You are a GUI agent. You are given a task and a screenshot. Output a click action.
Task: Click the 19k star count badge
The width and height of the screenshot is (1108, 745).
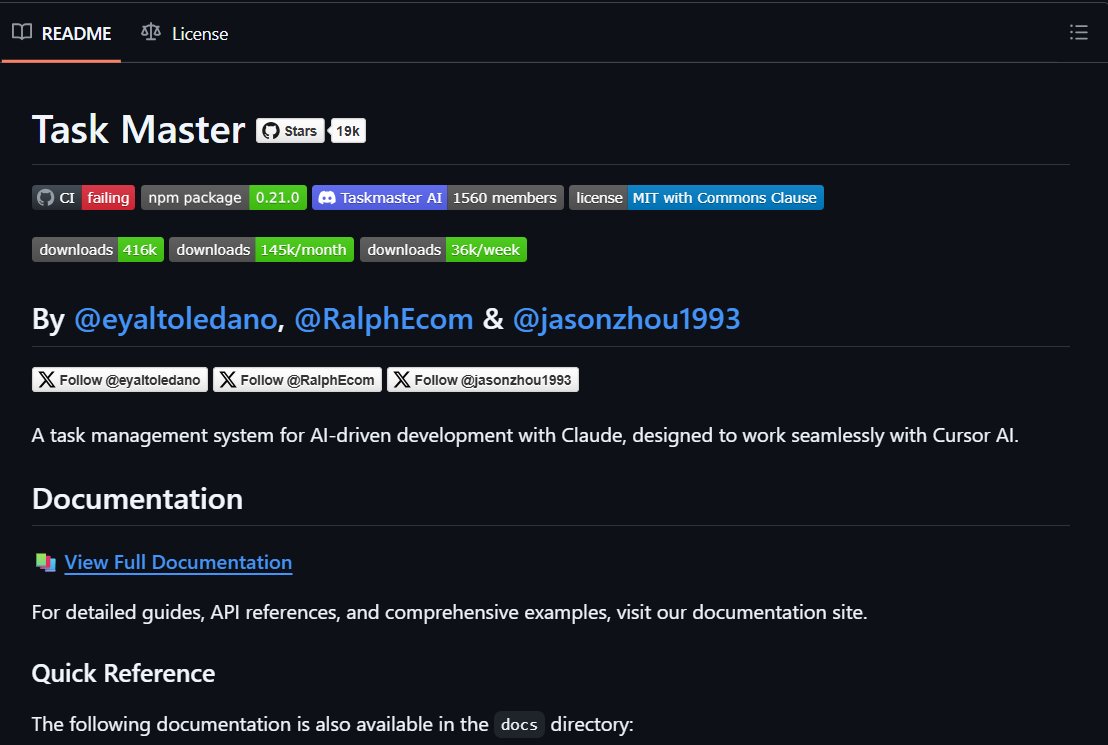pos(348,131)
